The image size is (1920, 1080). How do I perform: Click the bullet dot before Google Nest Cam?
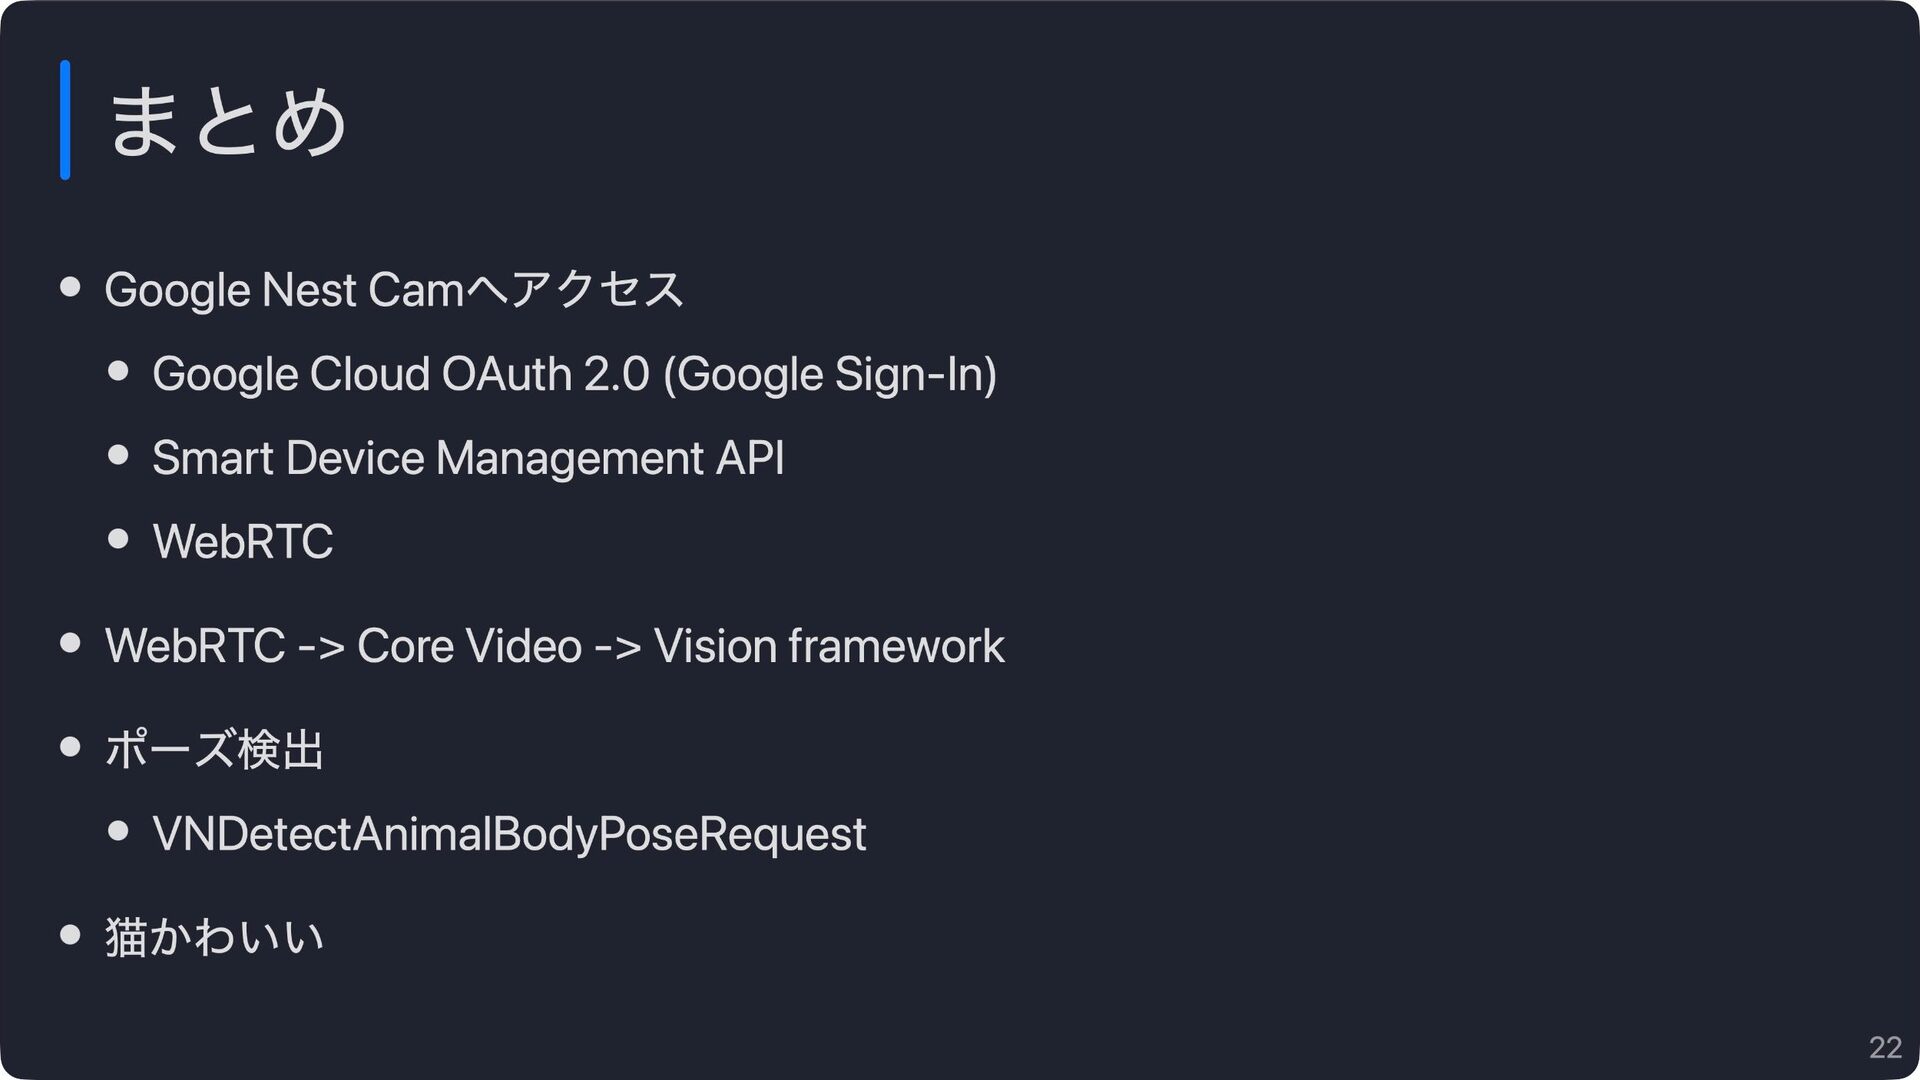[70, 287]
